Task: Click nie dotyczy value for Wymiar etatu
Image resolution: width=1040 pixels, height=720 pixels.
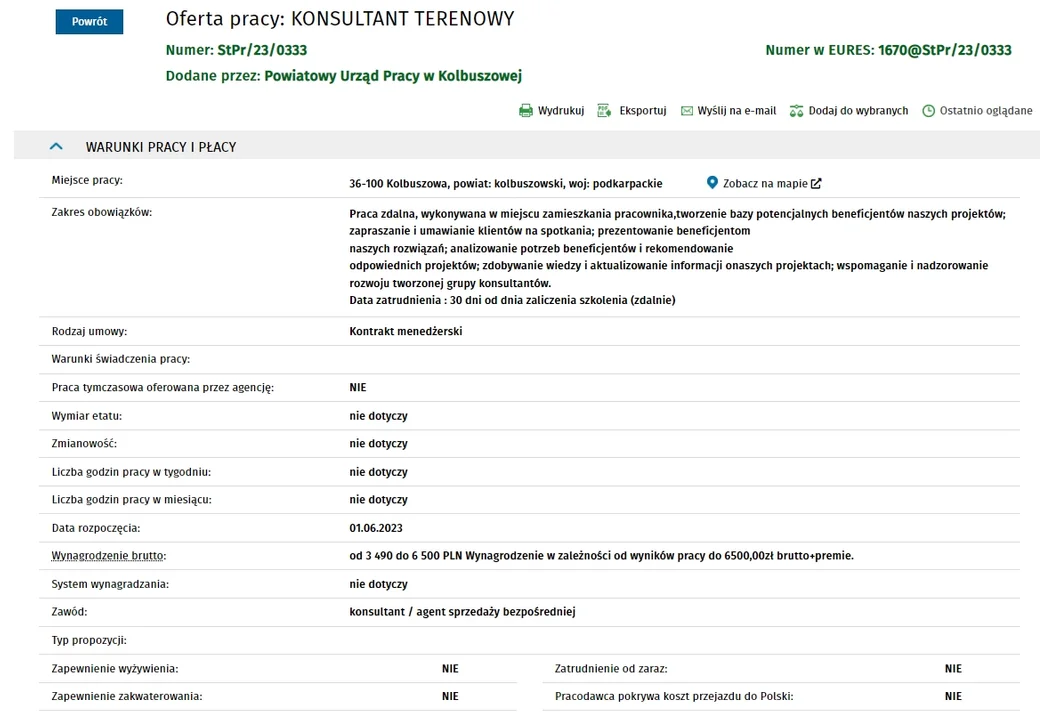Action: pyautogui.click(x=378, y=416)
